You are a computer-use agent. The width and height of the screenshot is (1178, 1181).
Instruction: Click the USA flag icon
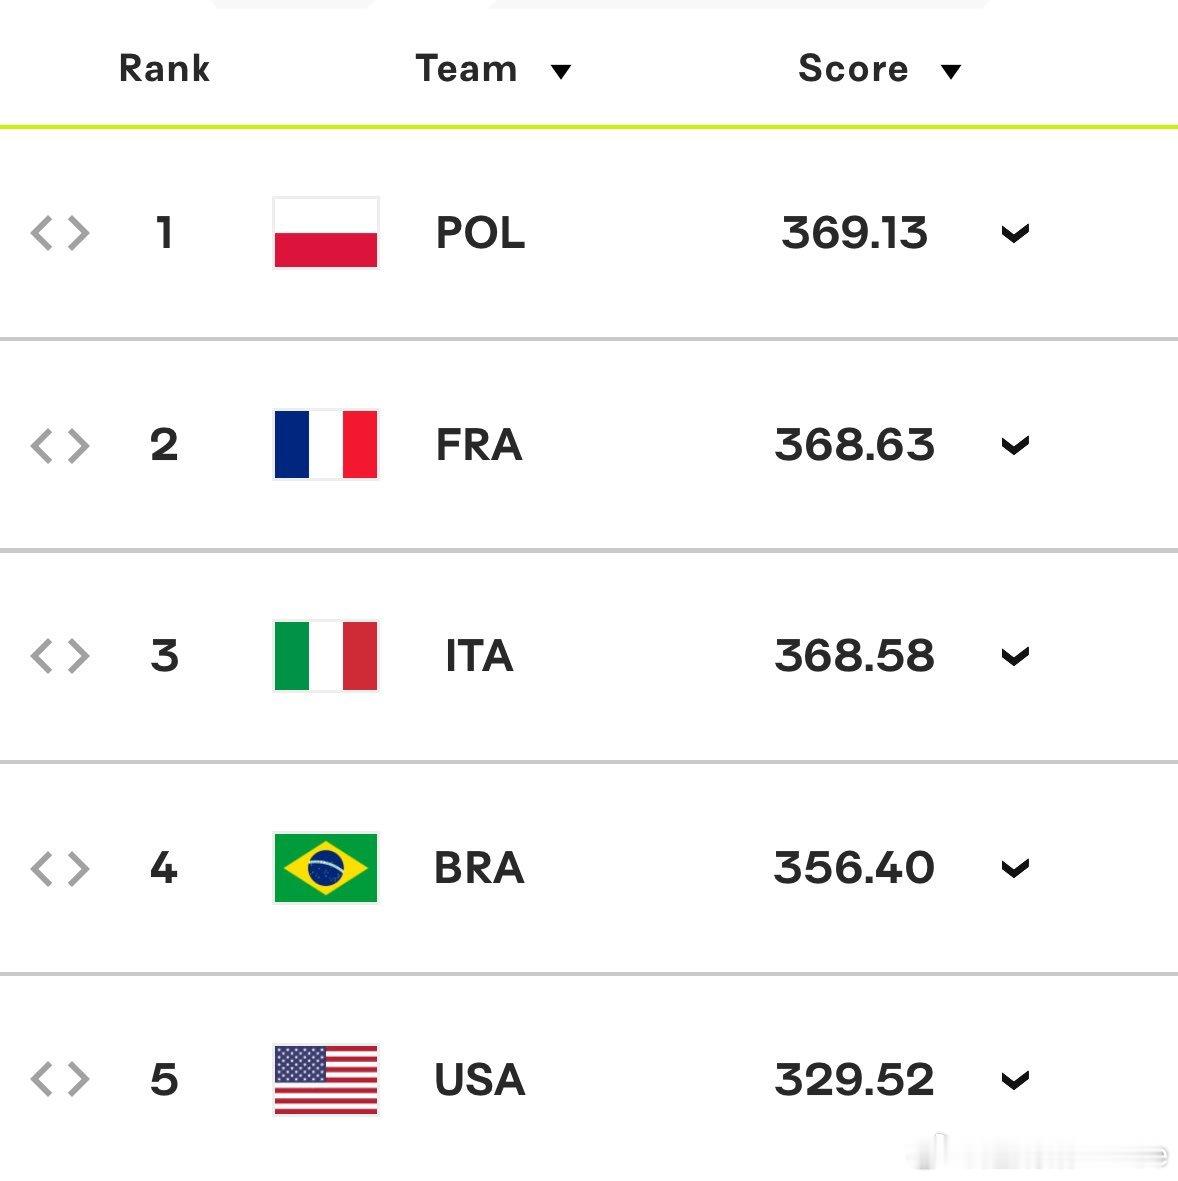click(325, 1079)
